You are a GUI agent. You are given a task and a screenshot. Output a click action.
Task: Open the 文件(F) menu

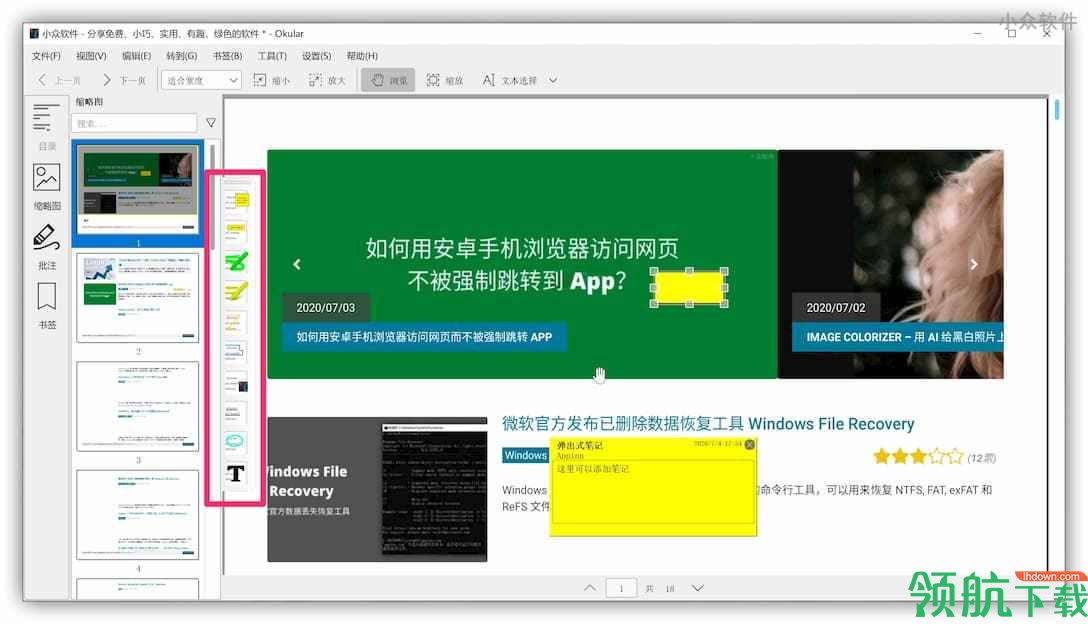pyautogui.click(x=46, y=56)
